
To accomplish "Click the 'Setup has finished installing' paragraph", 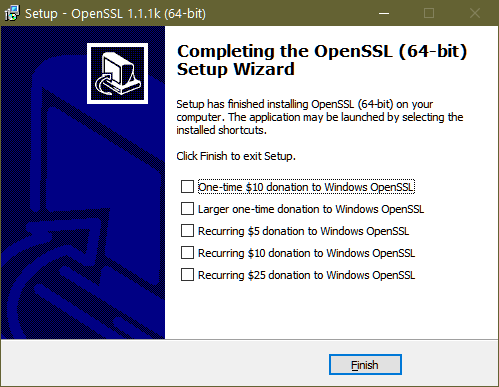I will (320, 117).
